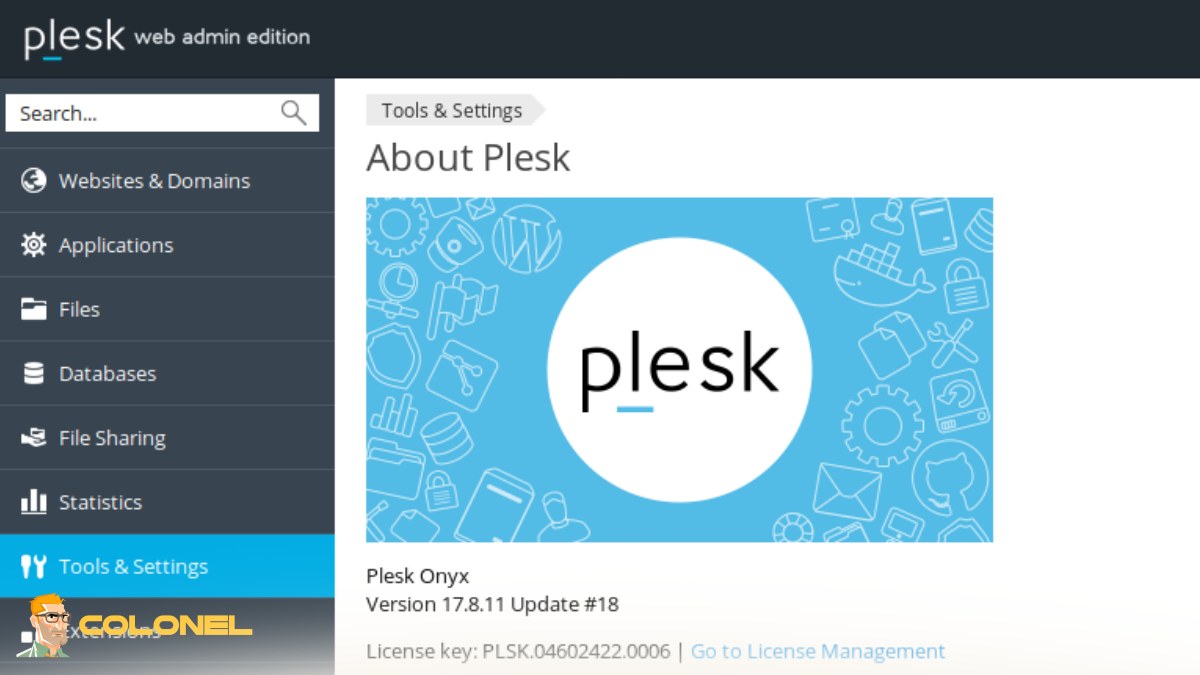Select the Websites & Domains globe icon
This screenshot has width=1200, height=675.
32,180
